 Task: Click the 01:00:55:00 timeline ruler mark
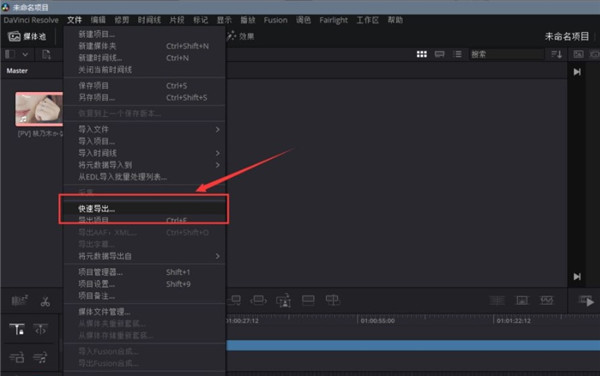377,321
